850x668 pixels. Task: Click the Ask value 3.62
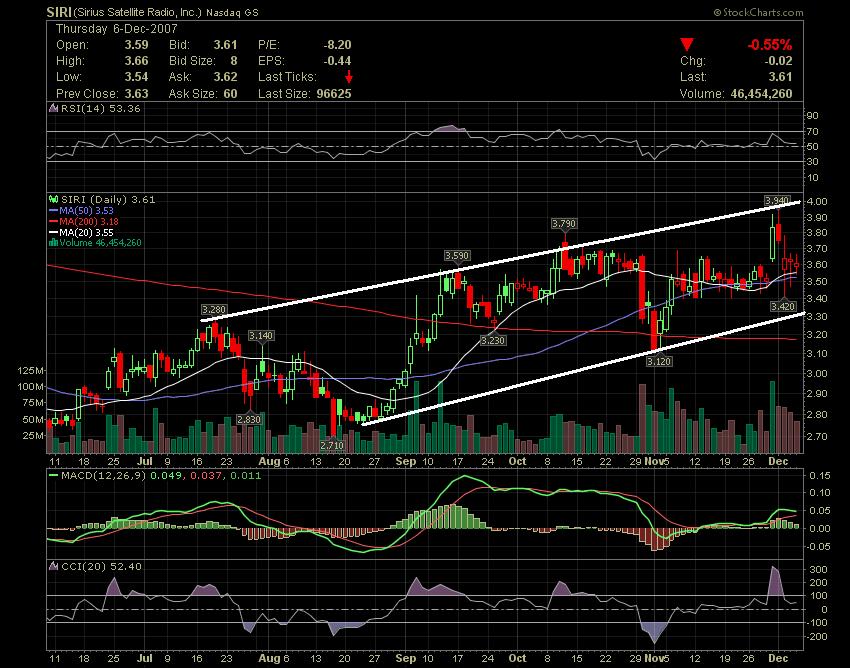tap(226, 77)
